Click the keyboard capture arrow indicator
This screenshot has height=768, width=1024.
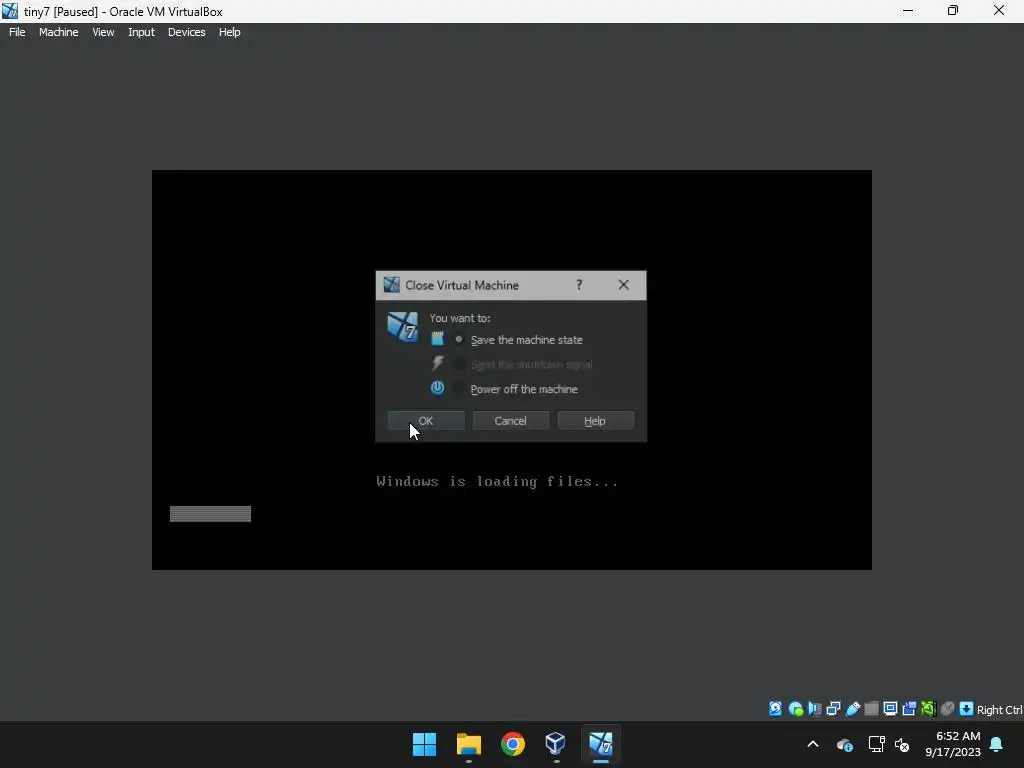pyautogui.click(x=966, y=709)
